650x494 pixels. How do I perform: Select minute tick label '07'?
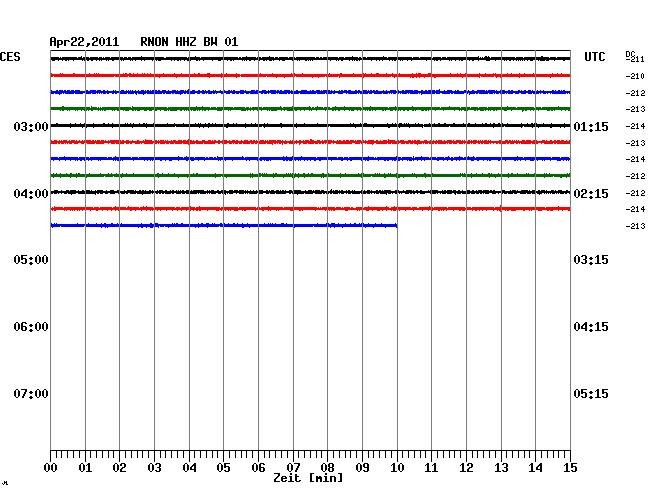[293, 467]
